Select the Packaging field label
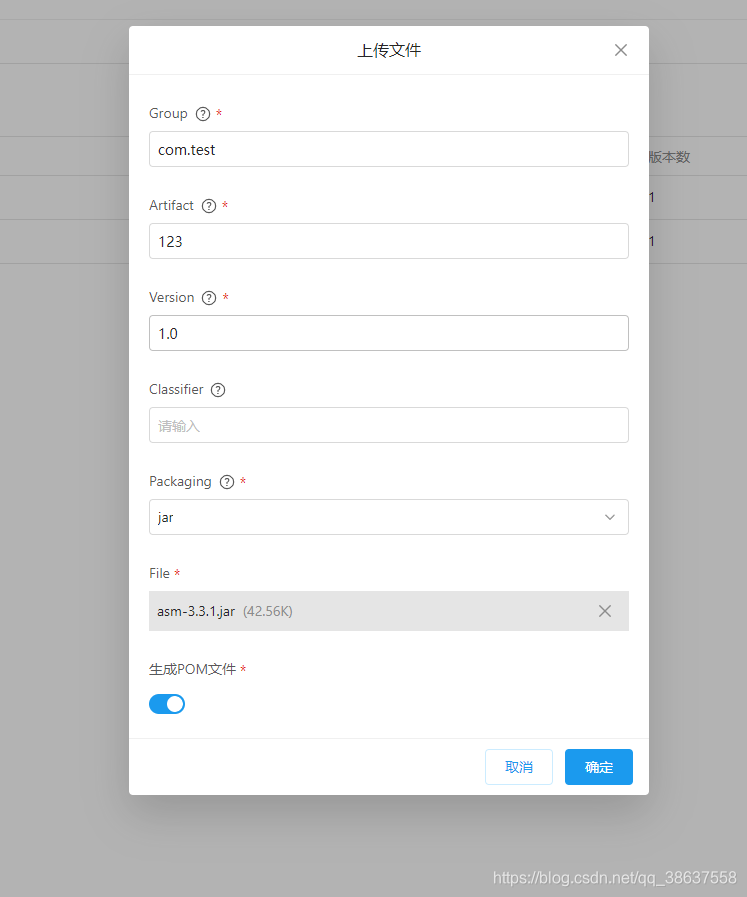 (180, 482)
